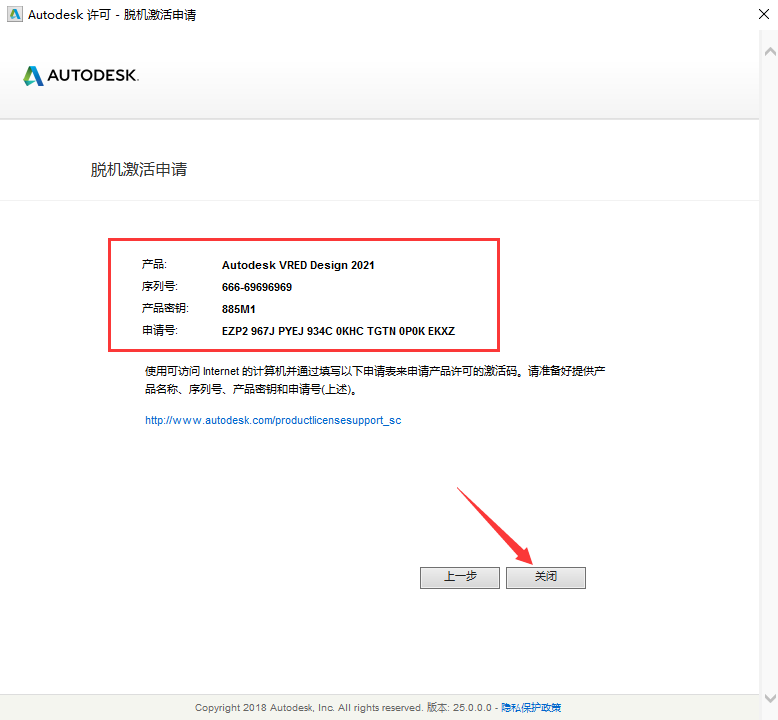Screen dimensions: 778x720
Task: Click the AUTODESK logo in the header
Action: click(x=81, y=75)
